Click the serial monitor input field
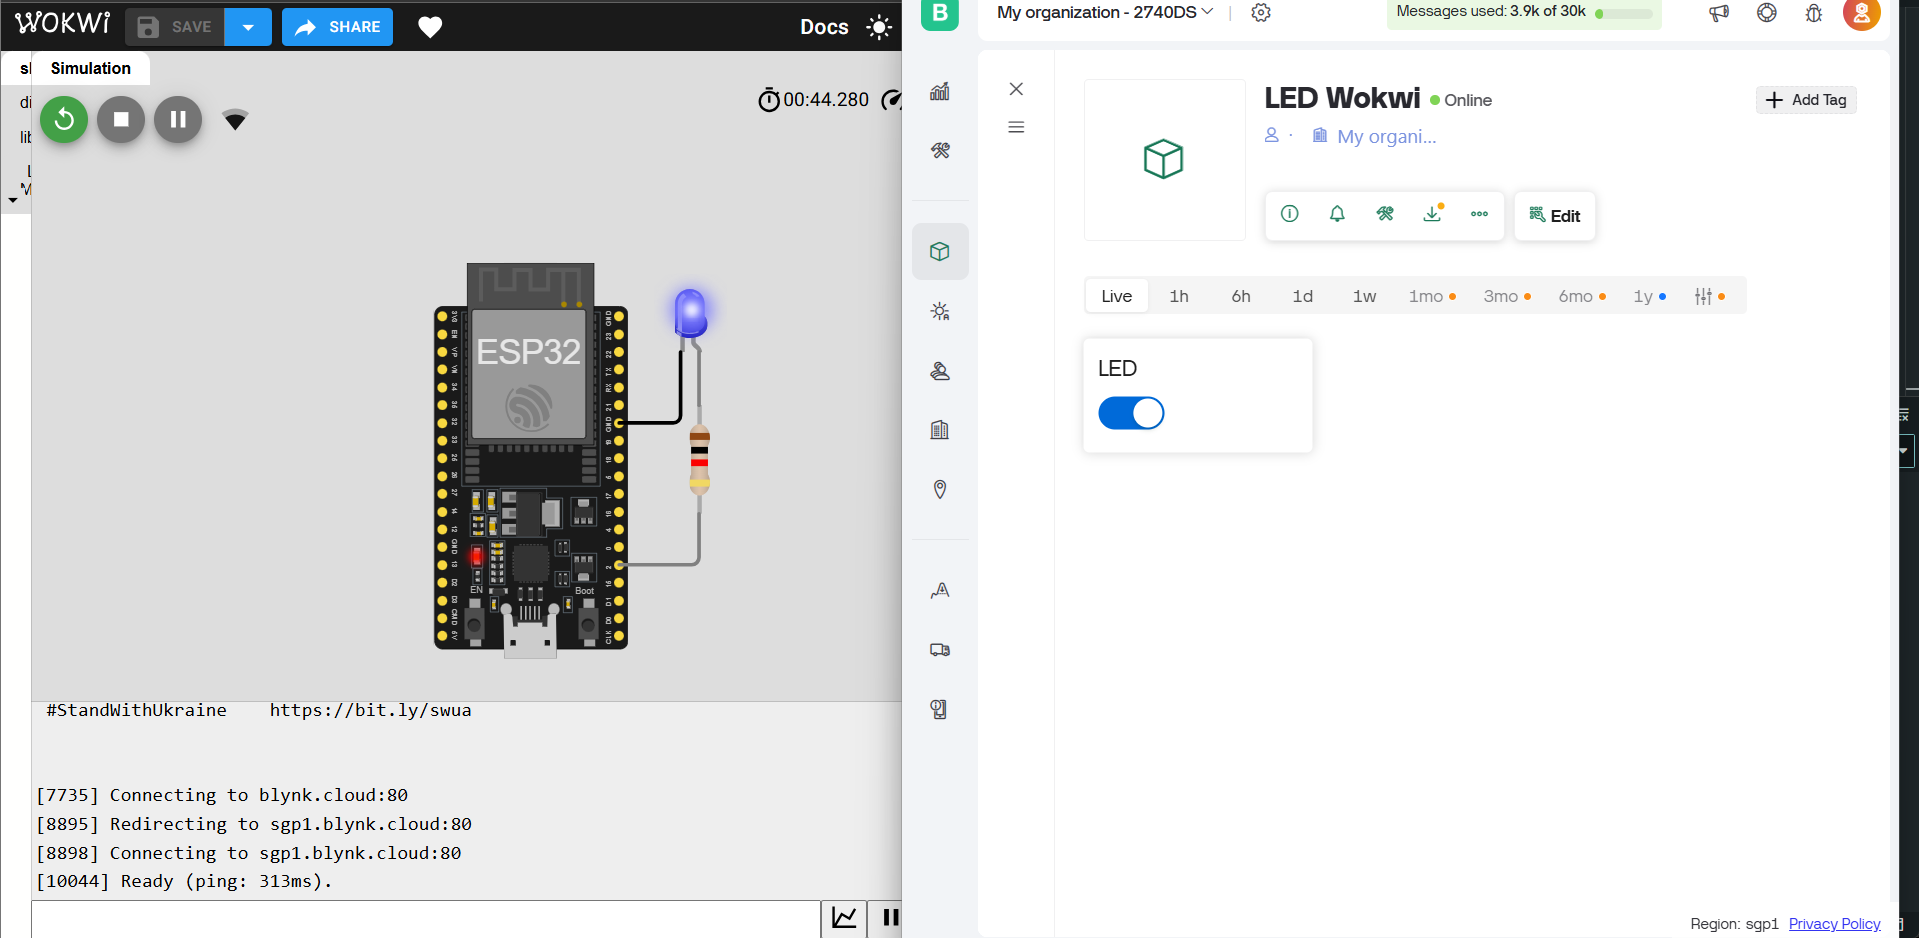The width and height of the screenshot is (1919, 938). [x=425, y=919]
